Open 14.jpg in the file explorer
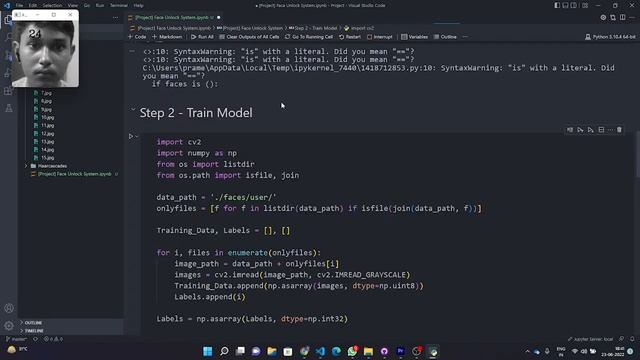The width and height of the screenshot is (640, 360). point(47,150)
